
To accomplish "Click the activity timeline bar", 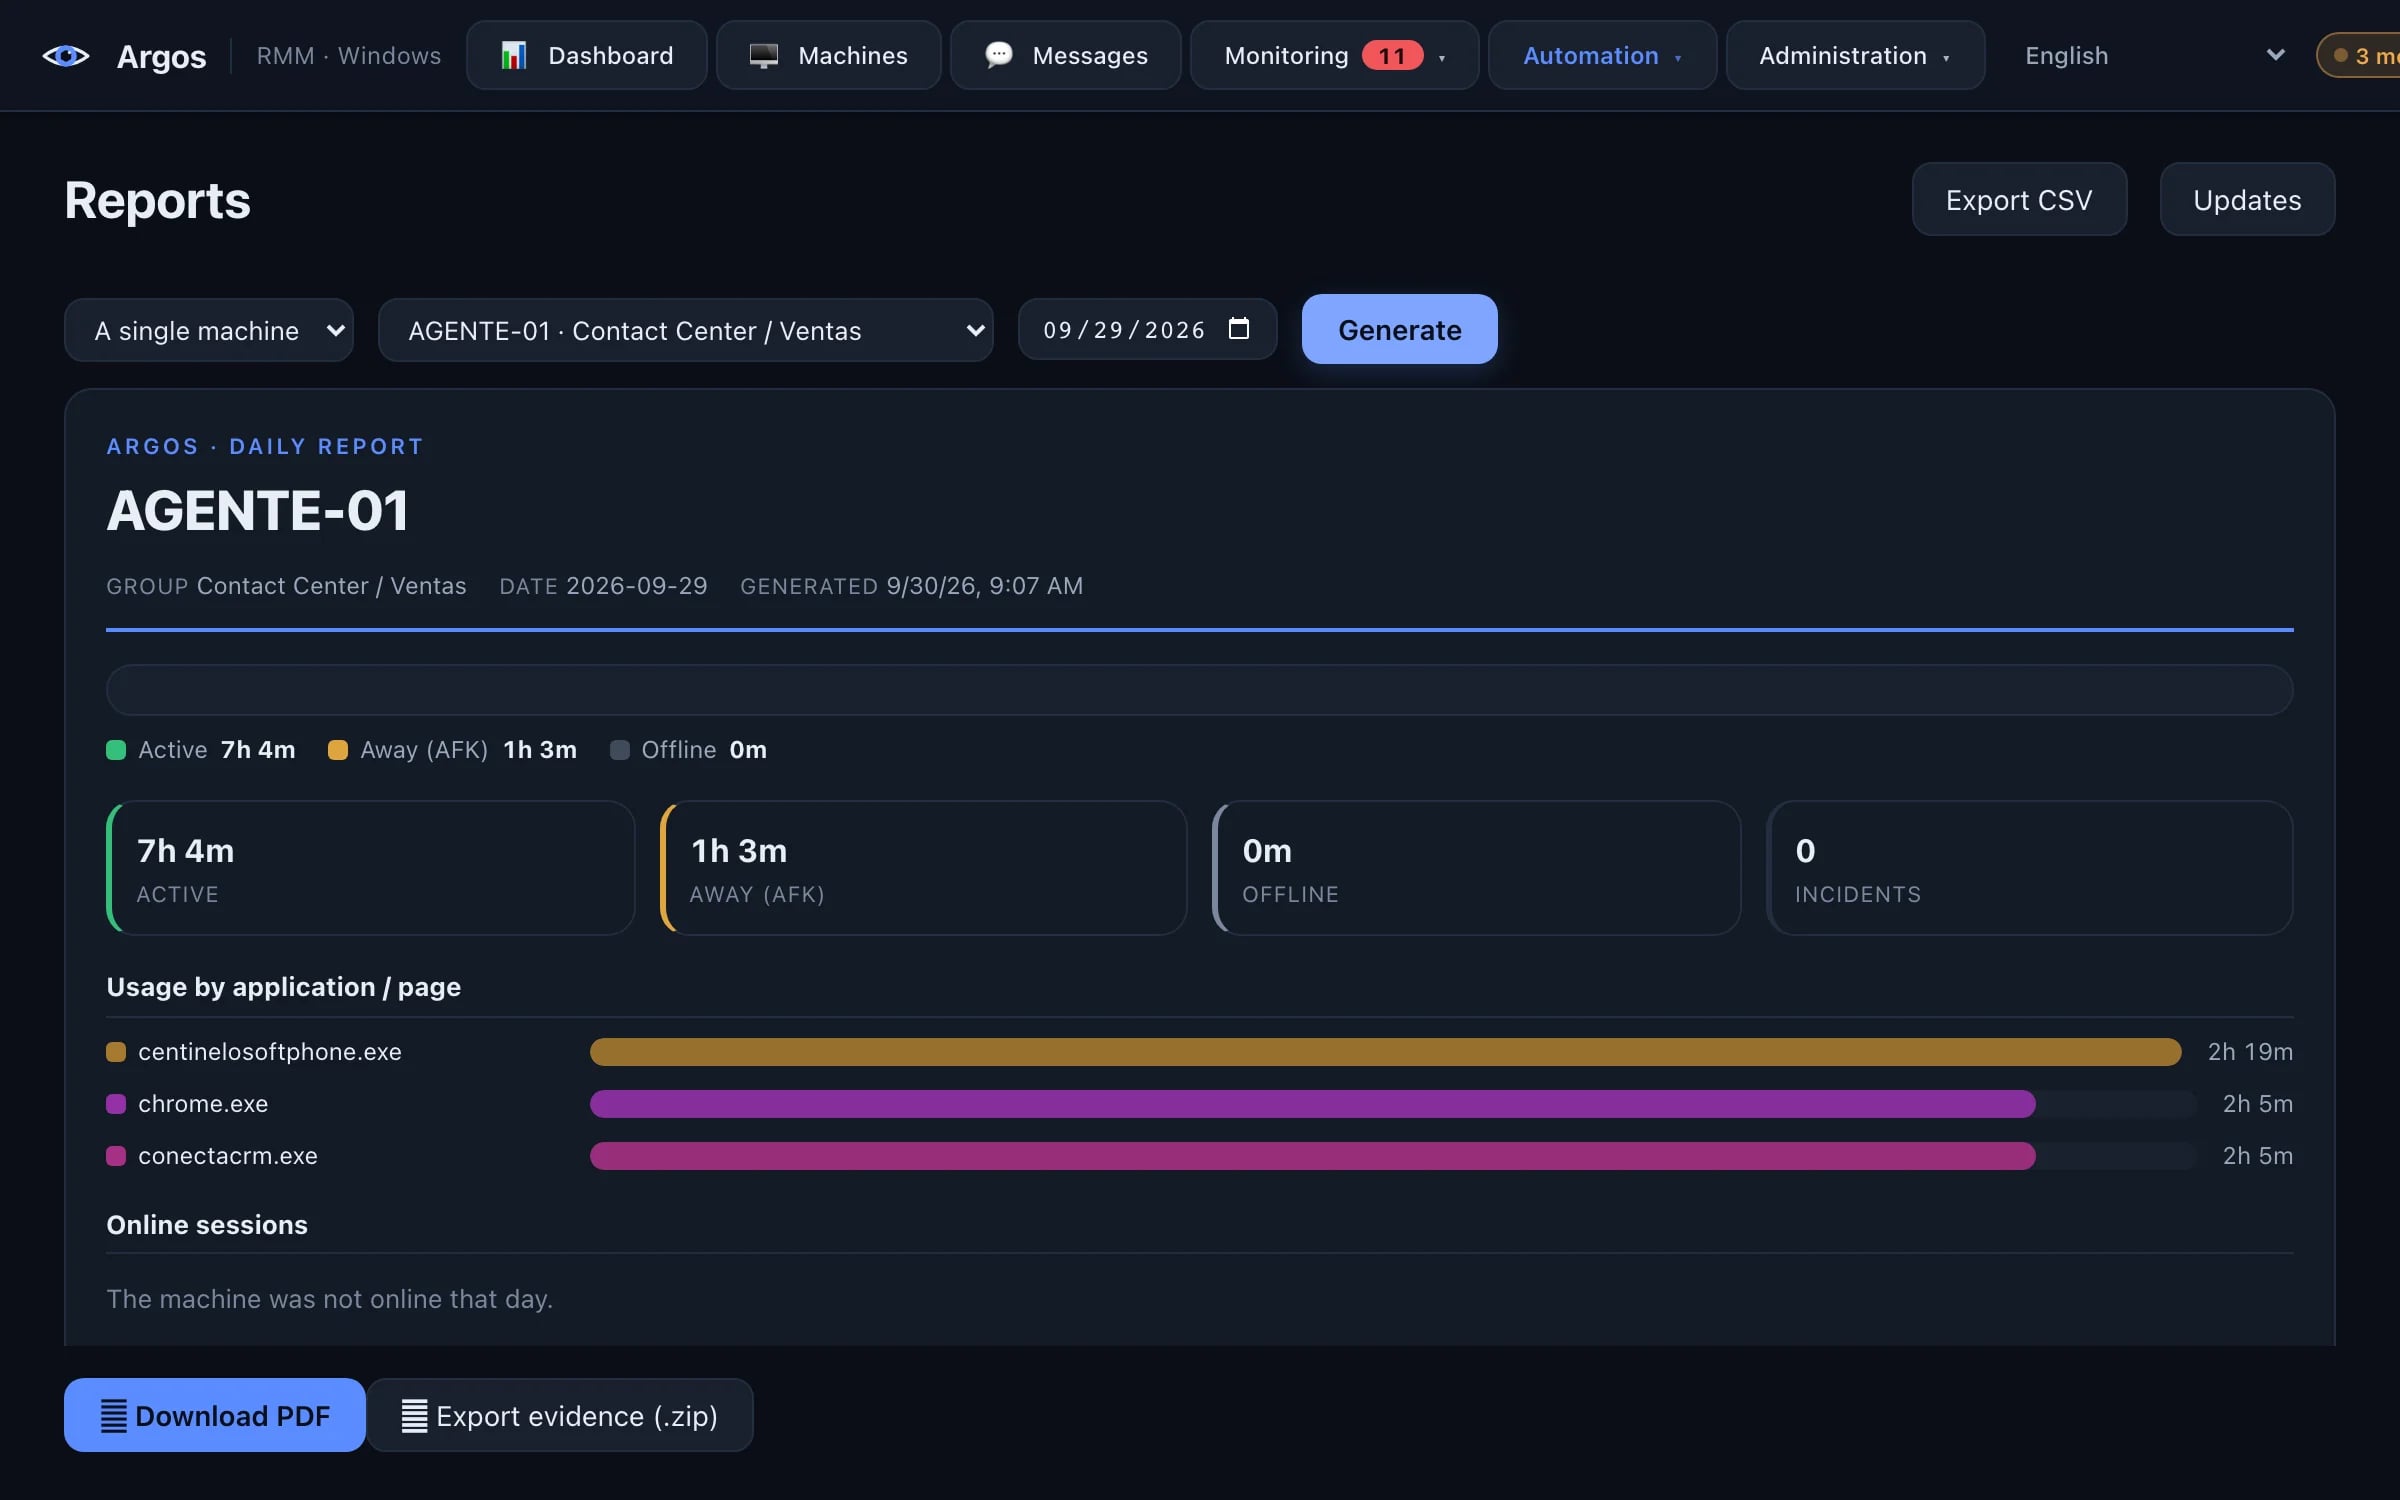I will coord(1199,689).
